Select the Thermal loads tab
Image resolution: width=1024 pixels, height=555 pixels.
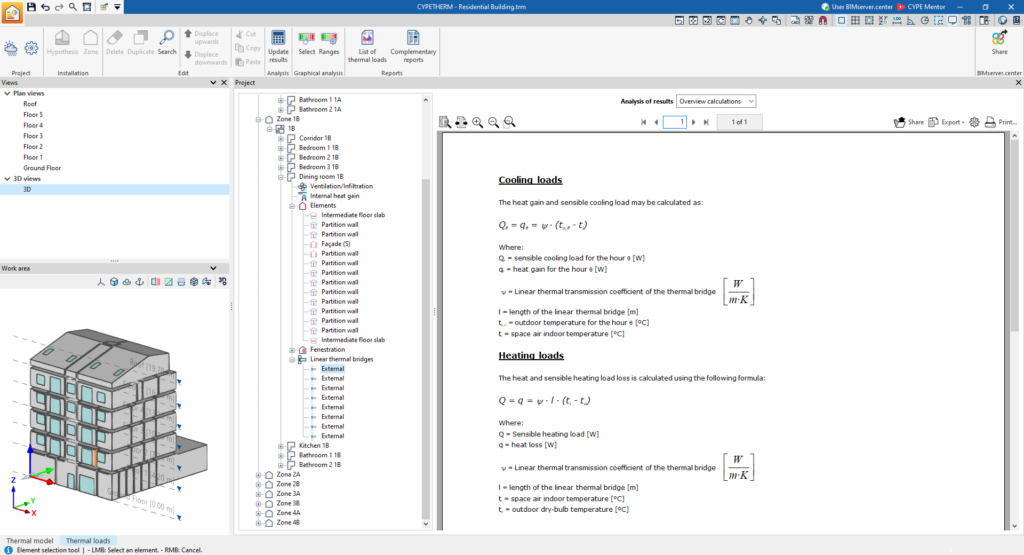click(88, 541)
